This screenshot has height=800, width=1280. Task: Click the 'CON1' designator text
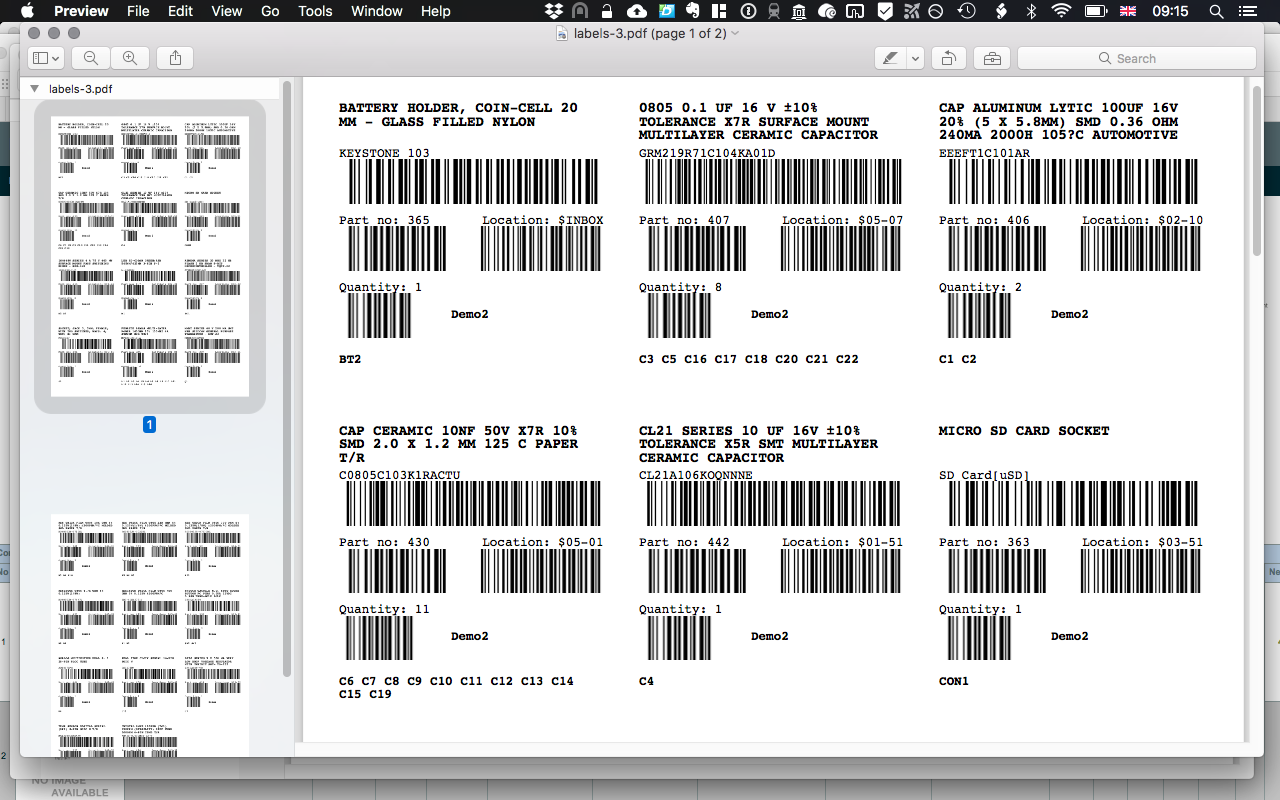[x=954, y=681]
